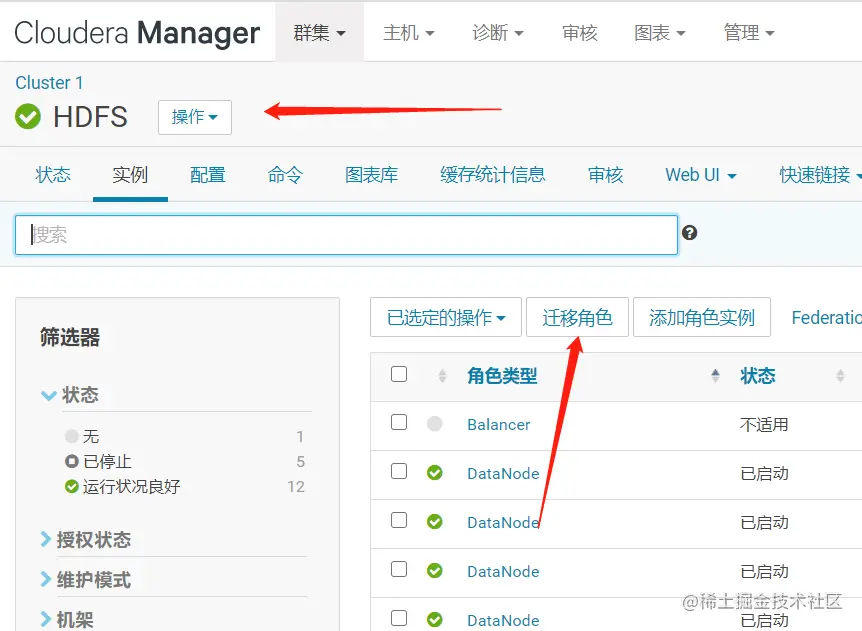Image resolution: width=862 pixels, height=631 pixels.
Task: Expand the 维护模式 filter section
Action: tap(86, 580)
